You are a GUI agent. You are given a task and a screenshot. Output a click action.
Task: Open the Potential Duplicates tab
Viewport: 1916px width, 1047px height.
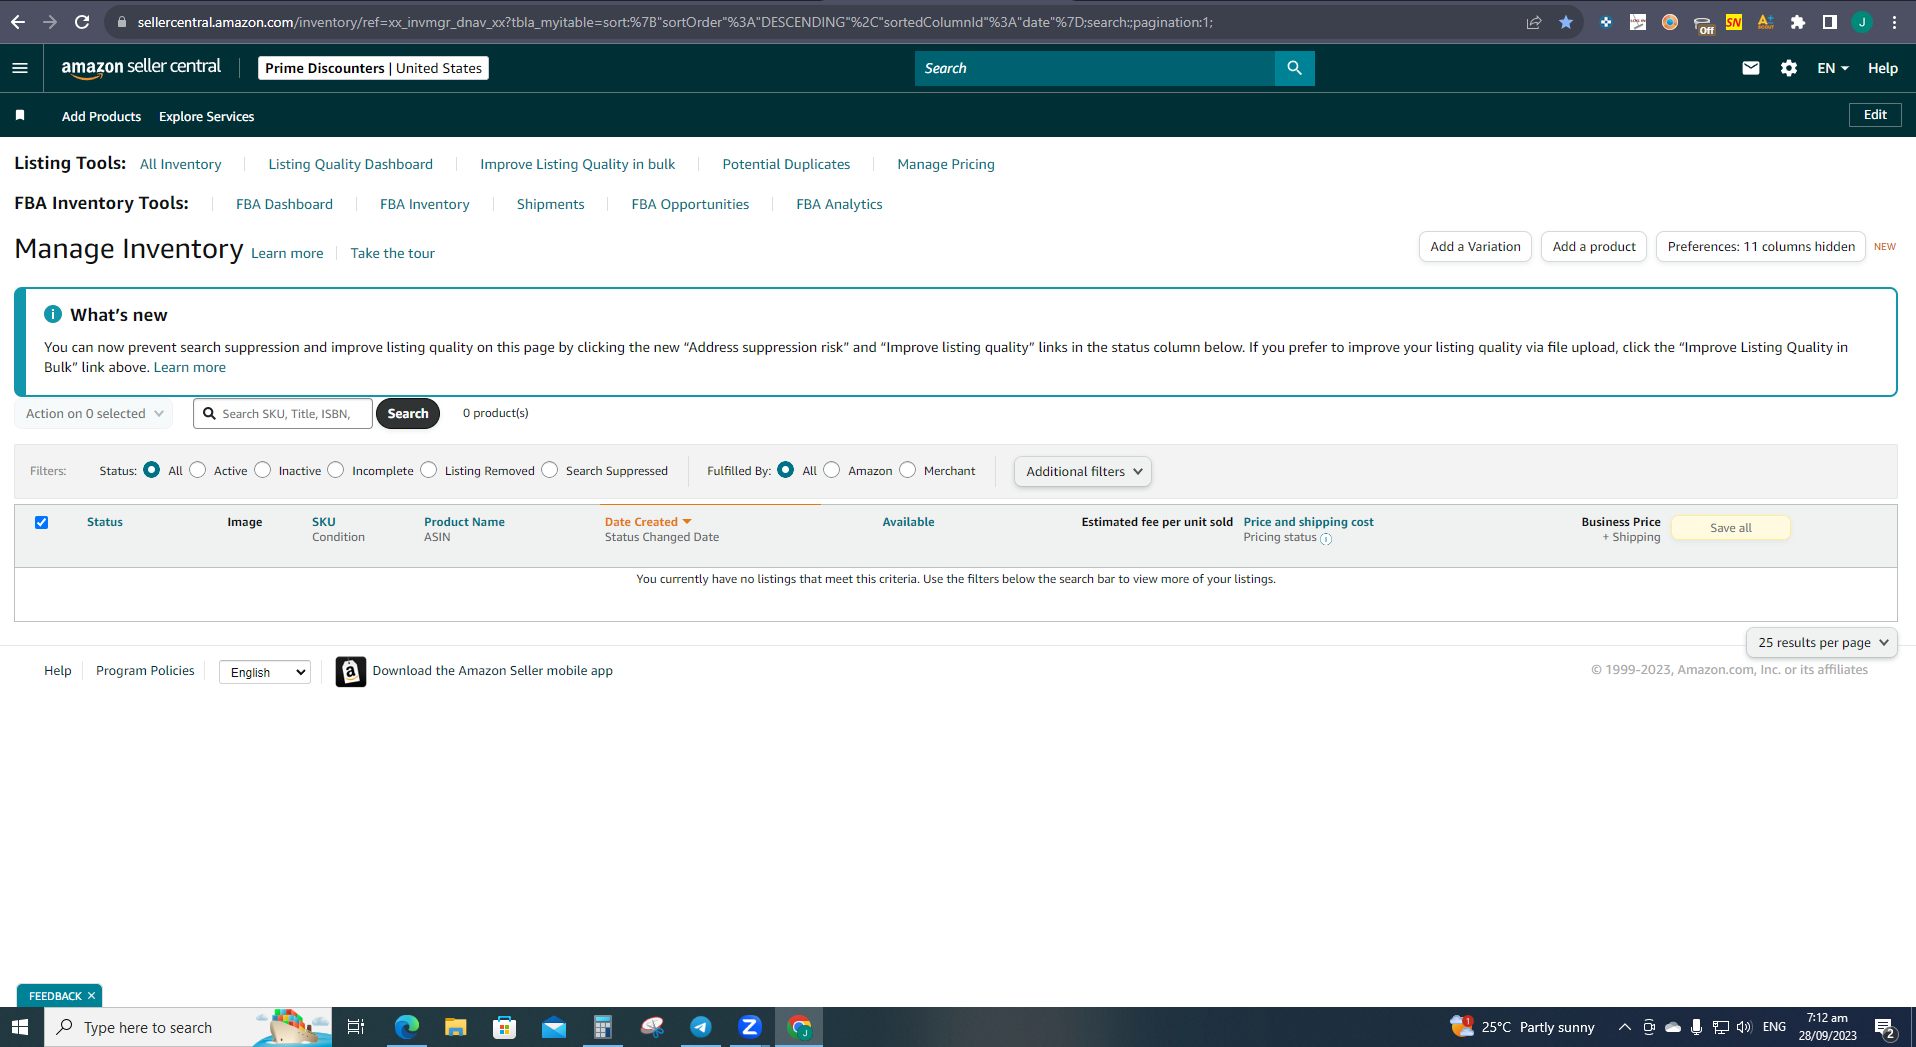pos(786,164)
